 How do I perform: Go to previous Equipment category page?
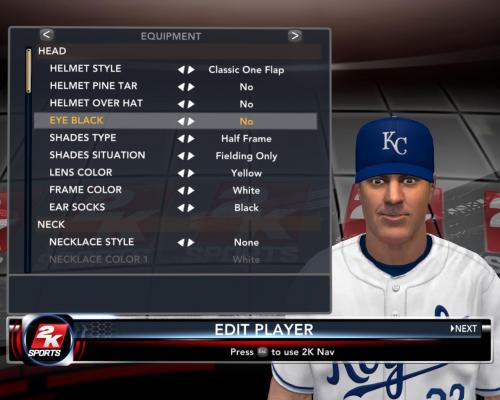coord(47,34)
